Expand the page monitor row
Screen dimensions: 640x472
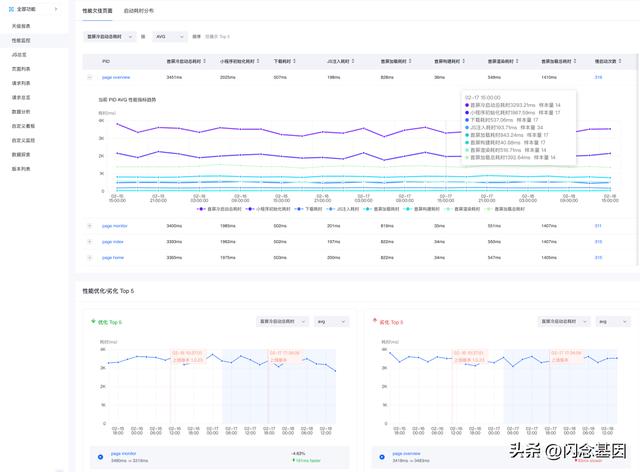pos(90,226)
